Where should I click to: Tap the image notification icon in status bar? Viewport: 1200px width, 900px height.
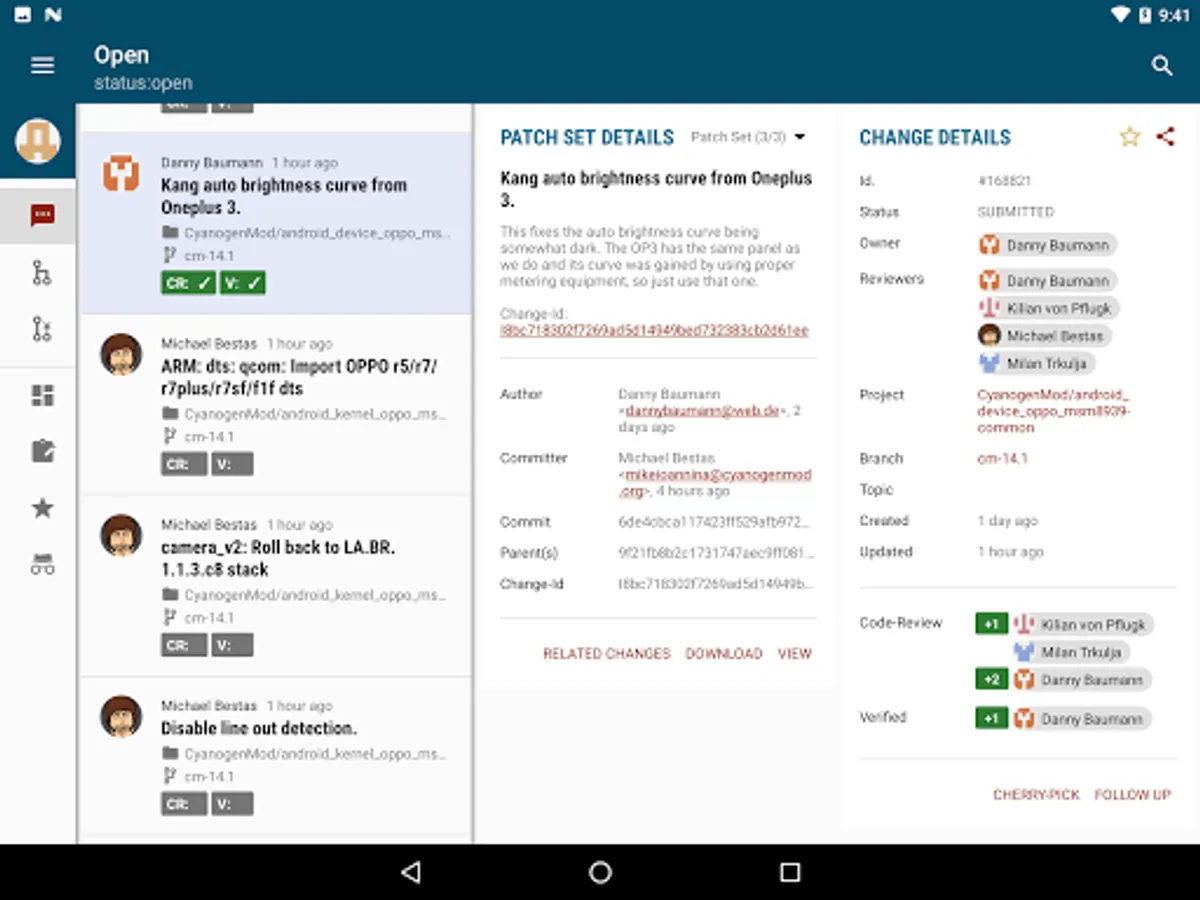22,15
